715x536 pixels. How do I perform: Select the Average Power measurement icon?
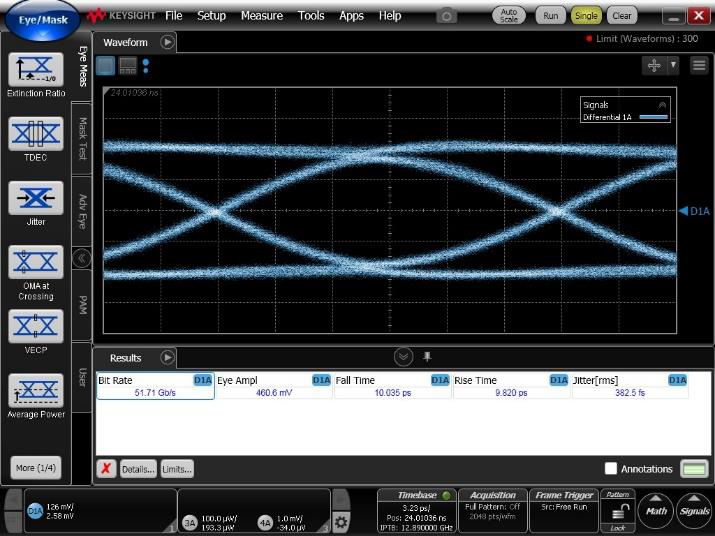tap(35, 390)
